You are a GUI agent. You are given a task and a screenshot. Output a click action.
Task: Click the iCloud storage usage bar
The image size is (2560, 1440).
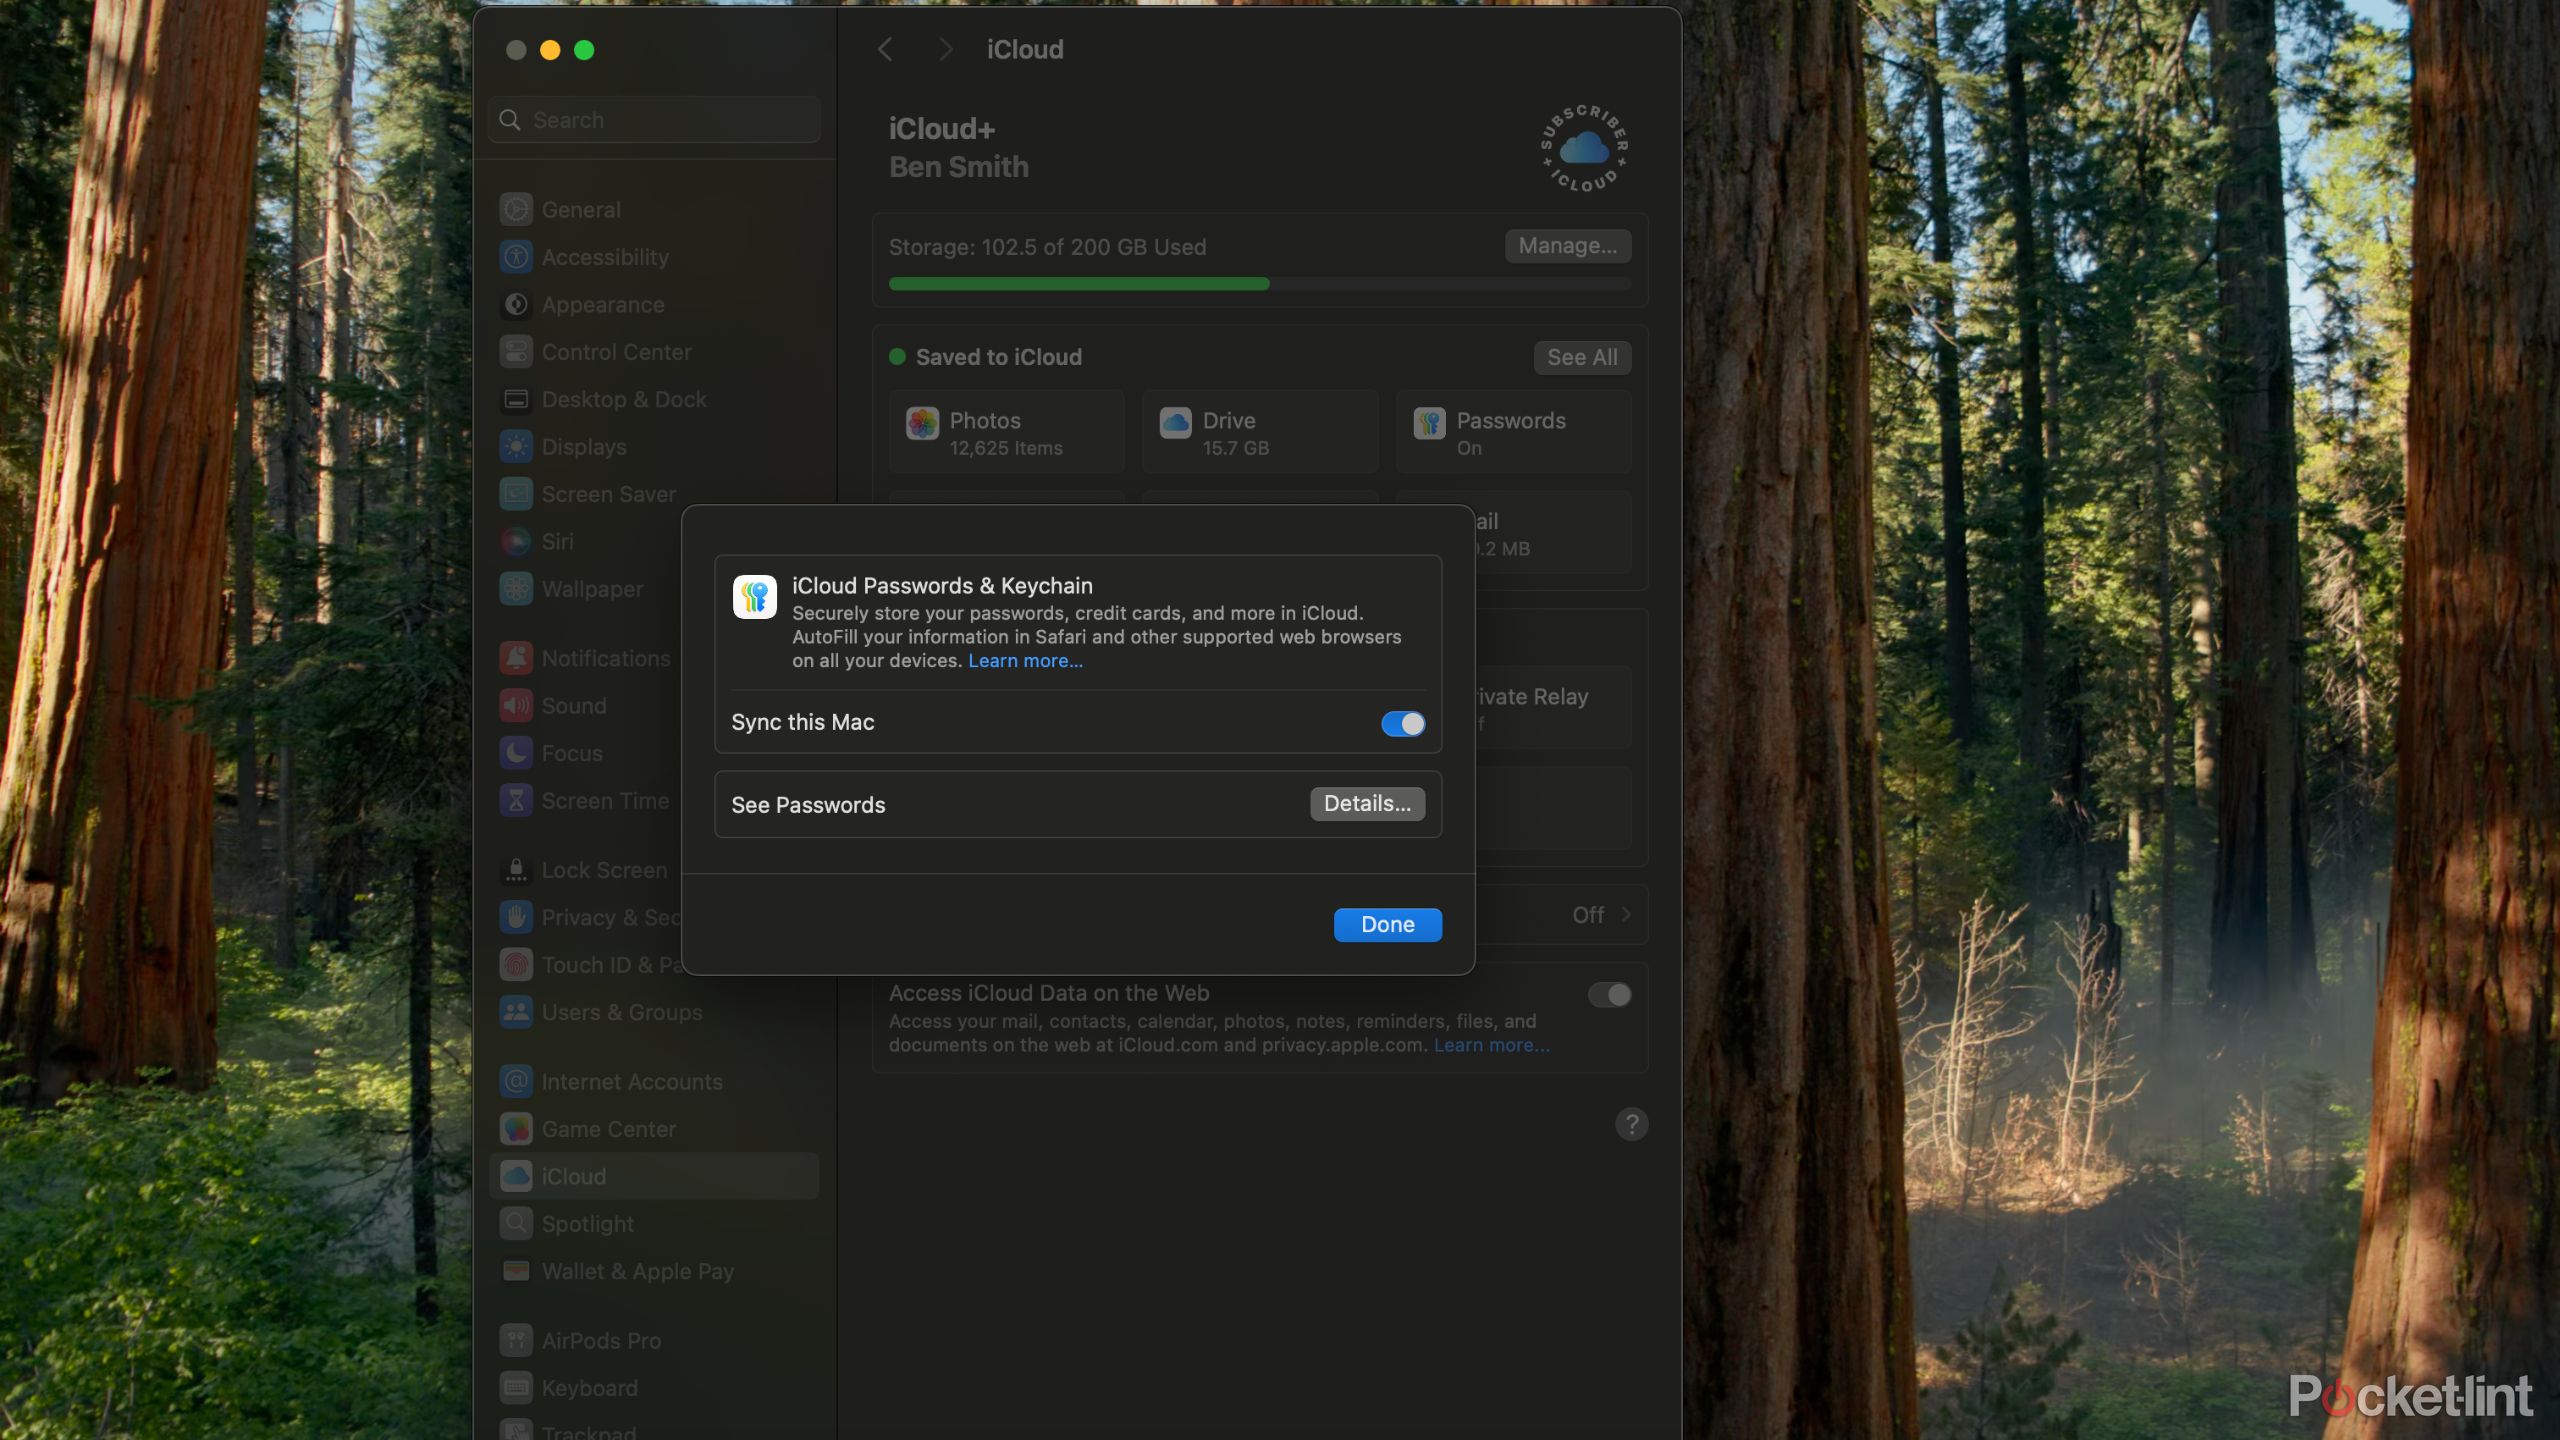point(1259,284)
